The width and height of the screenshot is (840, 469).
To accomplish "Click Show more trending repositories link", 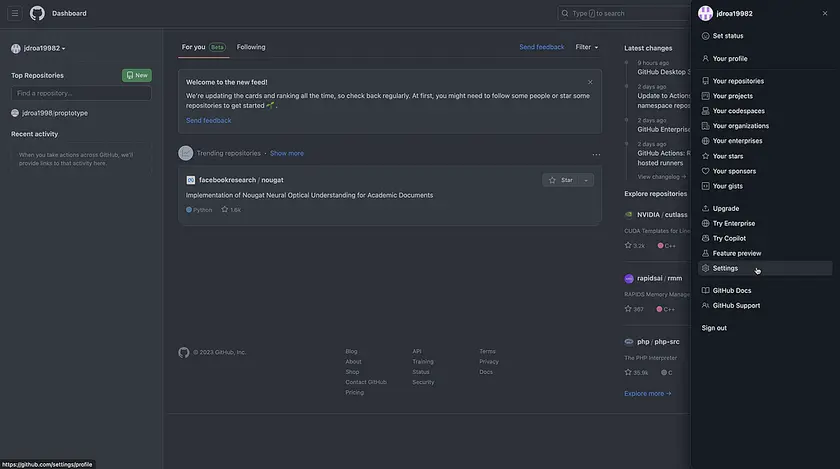I will click(287, 153).
